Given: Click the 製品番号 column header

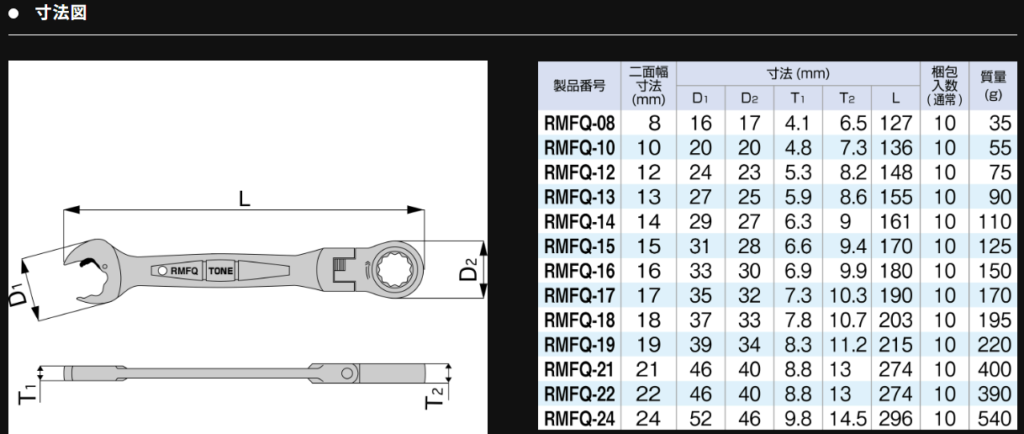Looking at the screenshot, I should (579, 85).
